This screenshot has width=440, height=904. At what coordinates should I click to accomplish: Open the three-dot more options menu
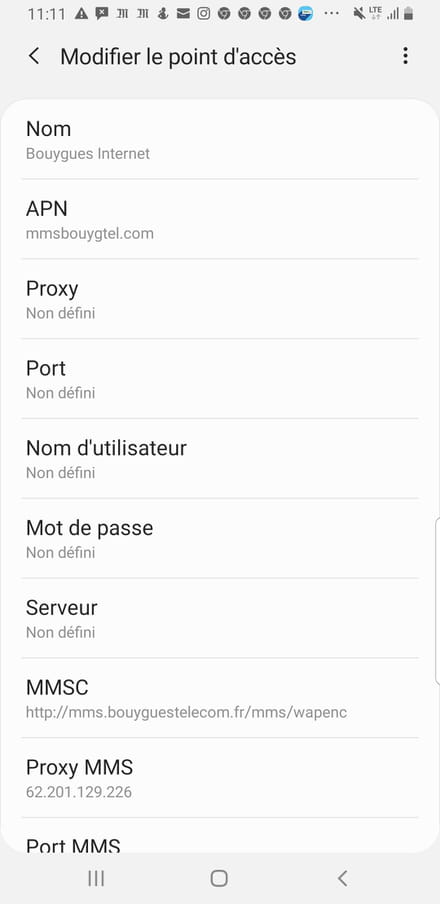tap(405, 56)
